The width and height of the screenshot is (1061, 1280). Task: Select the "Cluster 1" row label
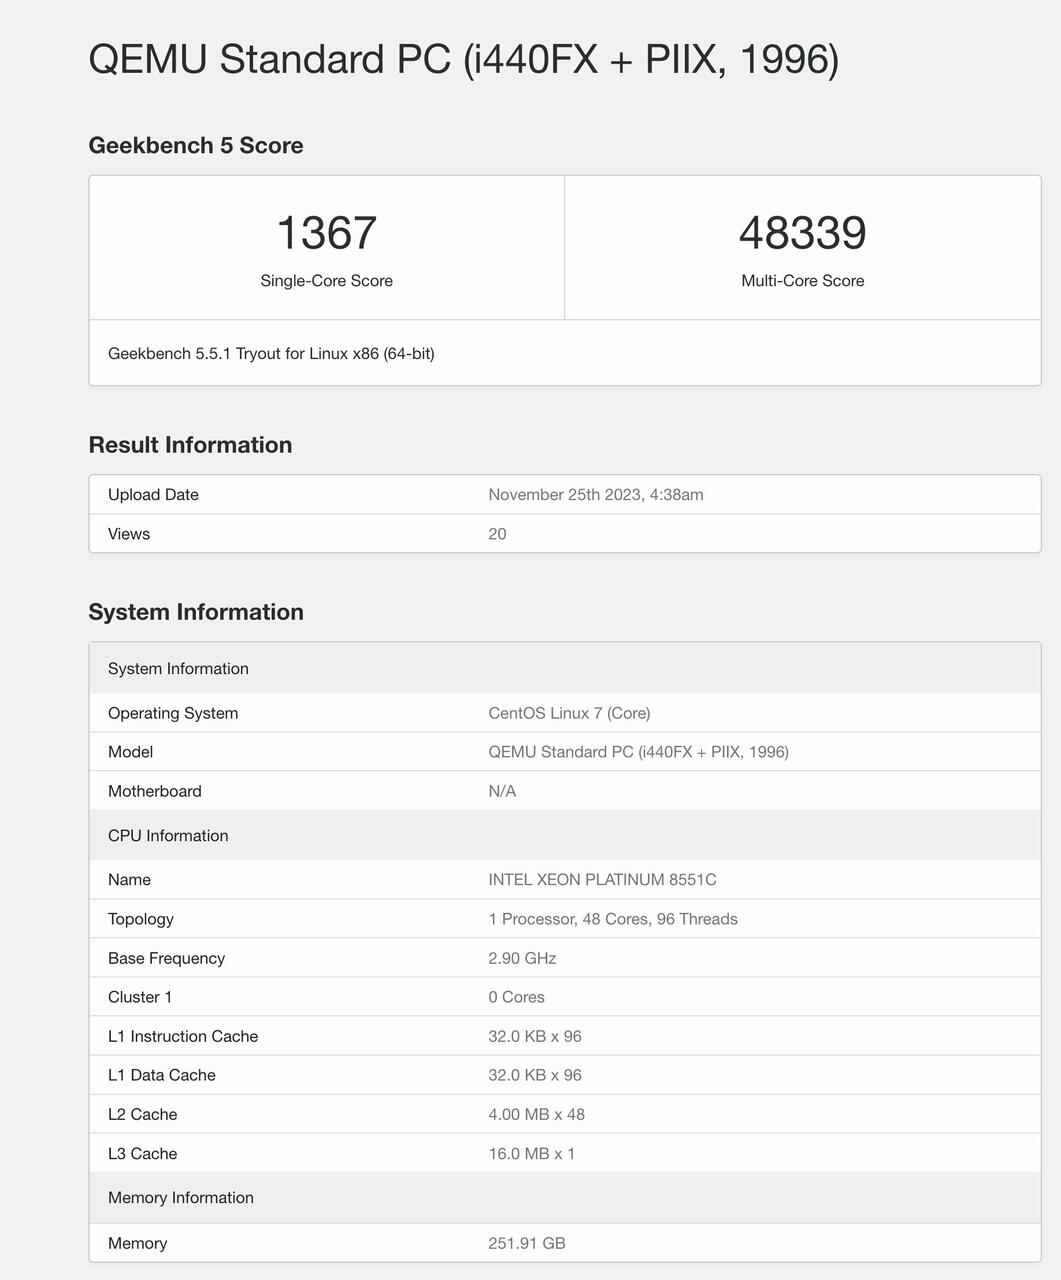tap(140, 997)
